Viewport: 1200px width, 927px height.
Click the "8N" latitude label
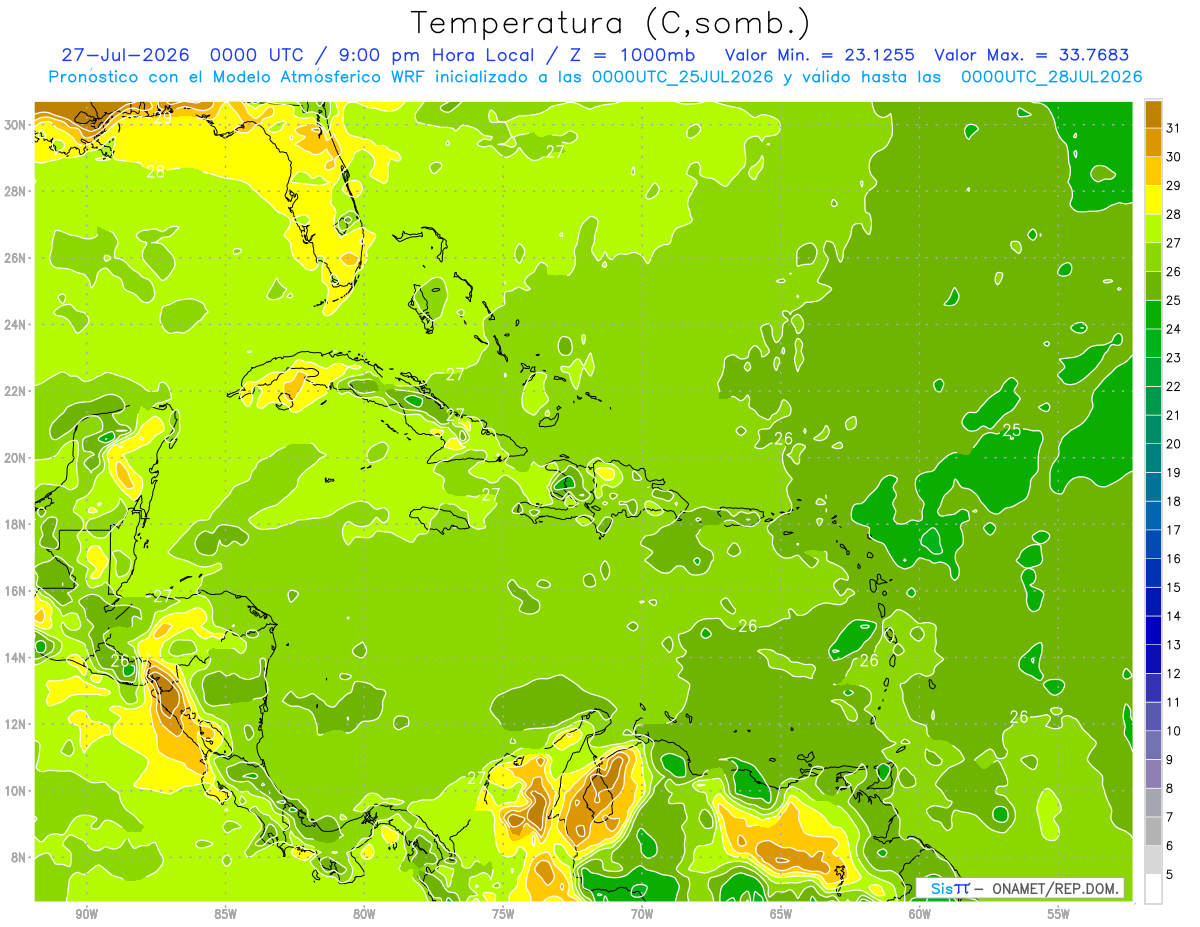point(19,857)
